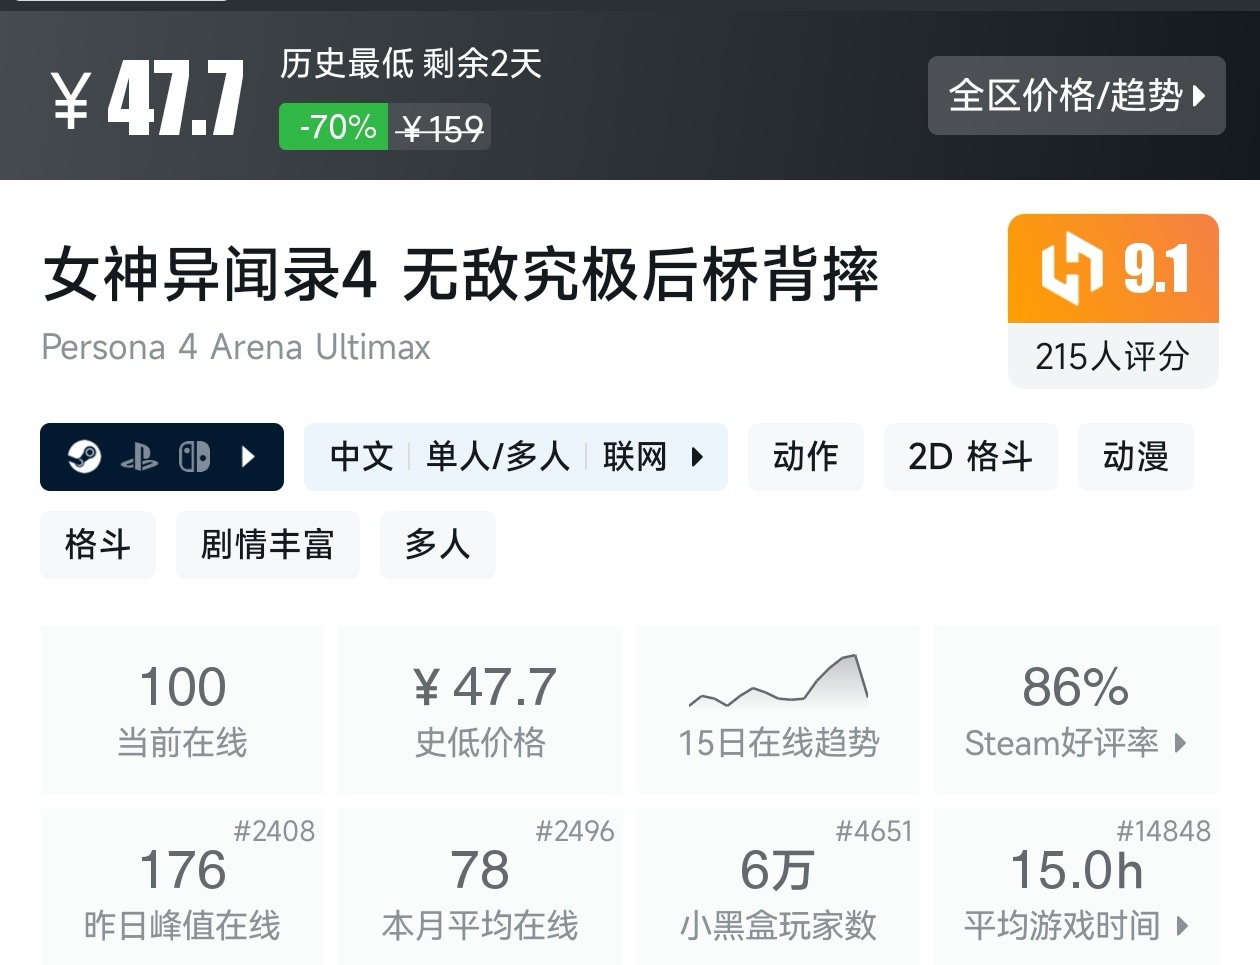
Task: Open the 当前在线 100 stat card
Action: tap(182, 710)
